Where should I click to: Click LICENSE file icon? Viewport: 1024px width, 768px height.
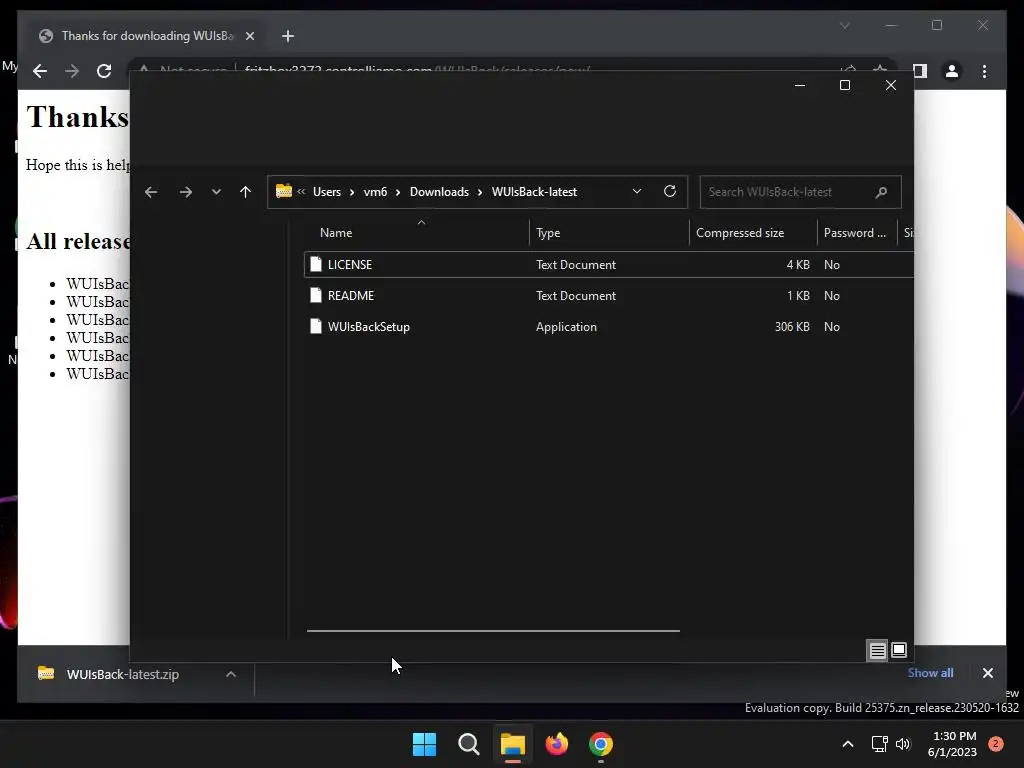pos(316,264)
